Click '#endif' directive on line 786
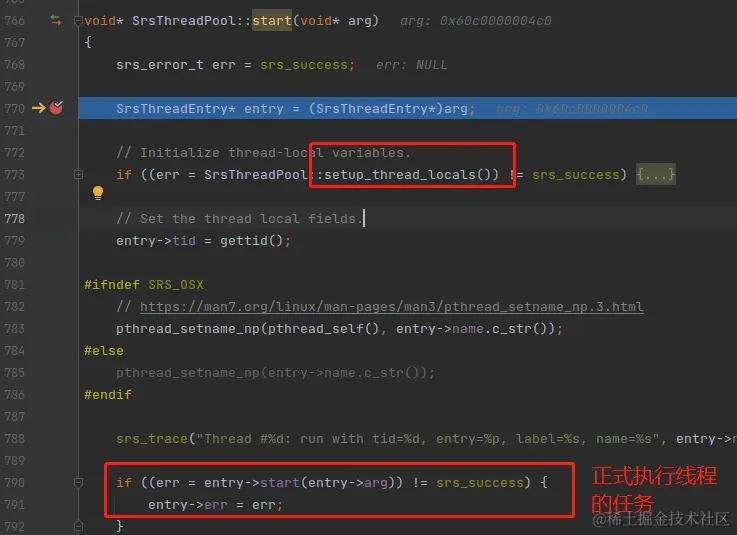The height and width of the screenshot is (535, 737). (108, 394)
